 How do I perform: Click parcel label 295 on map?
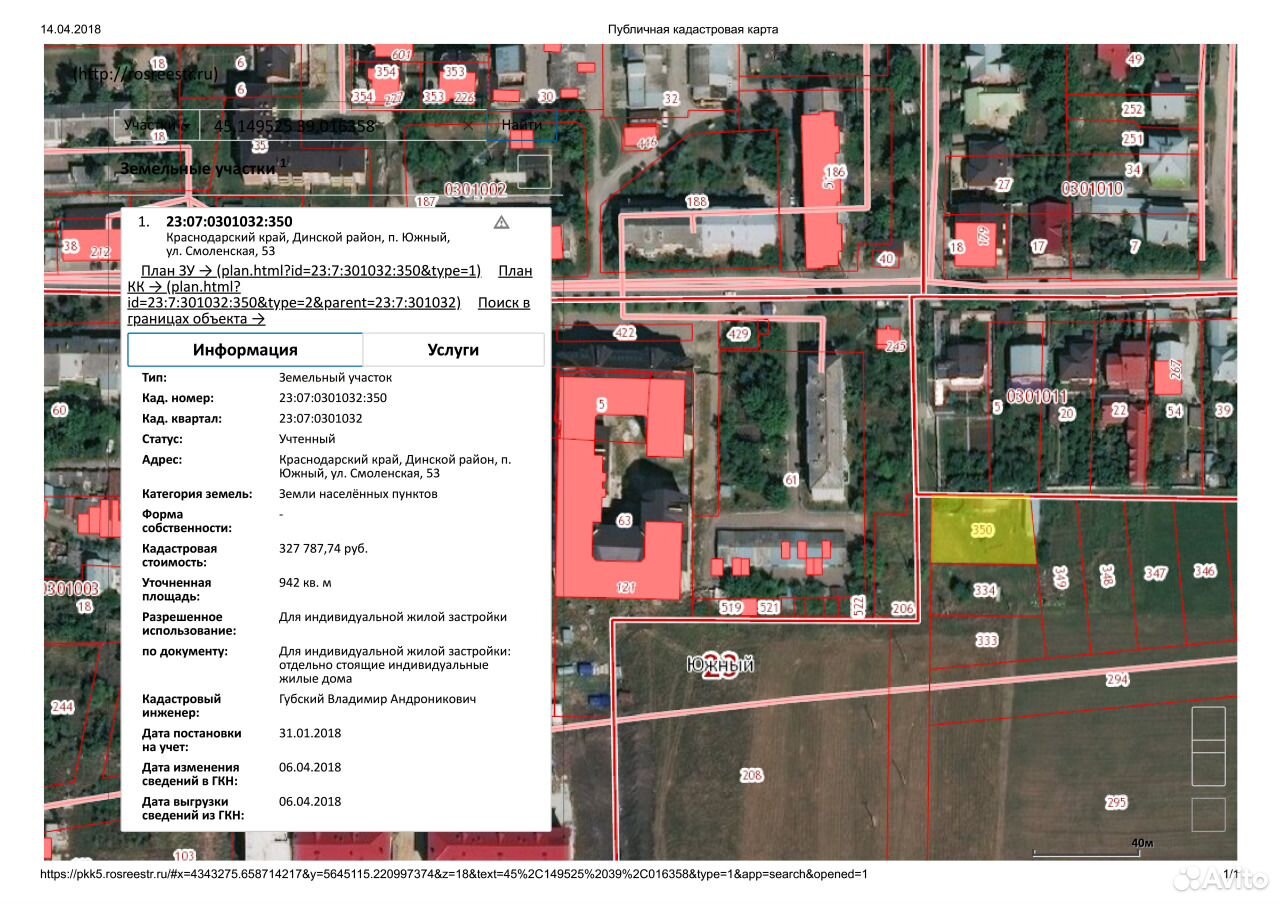tap(1116, 803)
